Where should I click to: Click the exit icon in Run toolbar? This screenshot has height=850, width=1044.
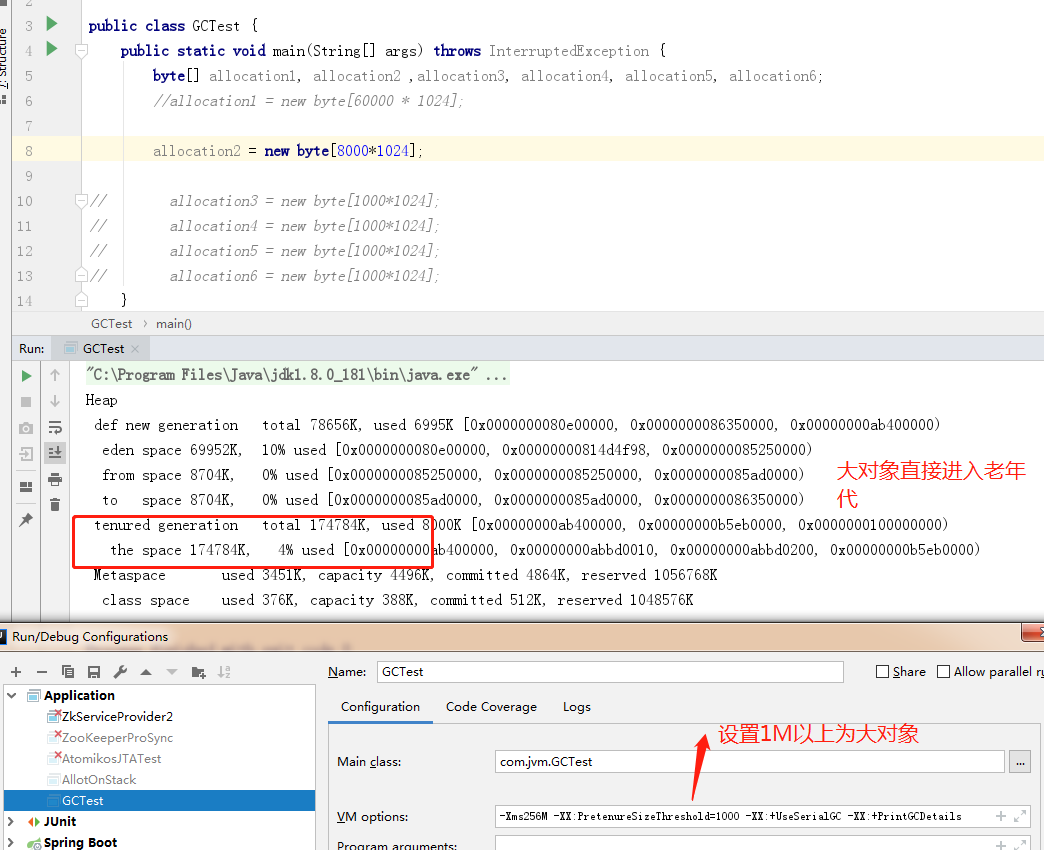click(26, 454)
